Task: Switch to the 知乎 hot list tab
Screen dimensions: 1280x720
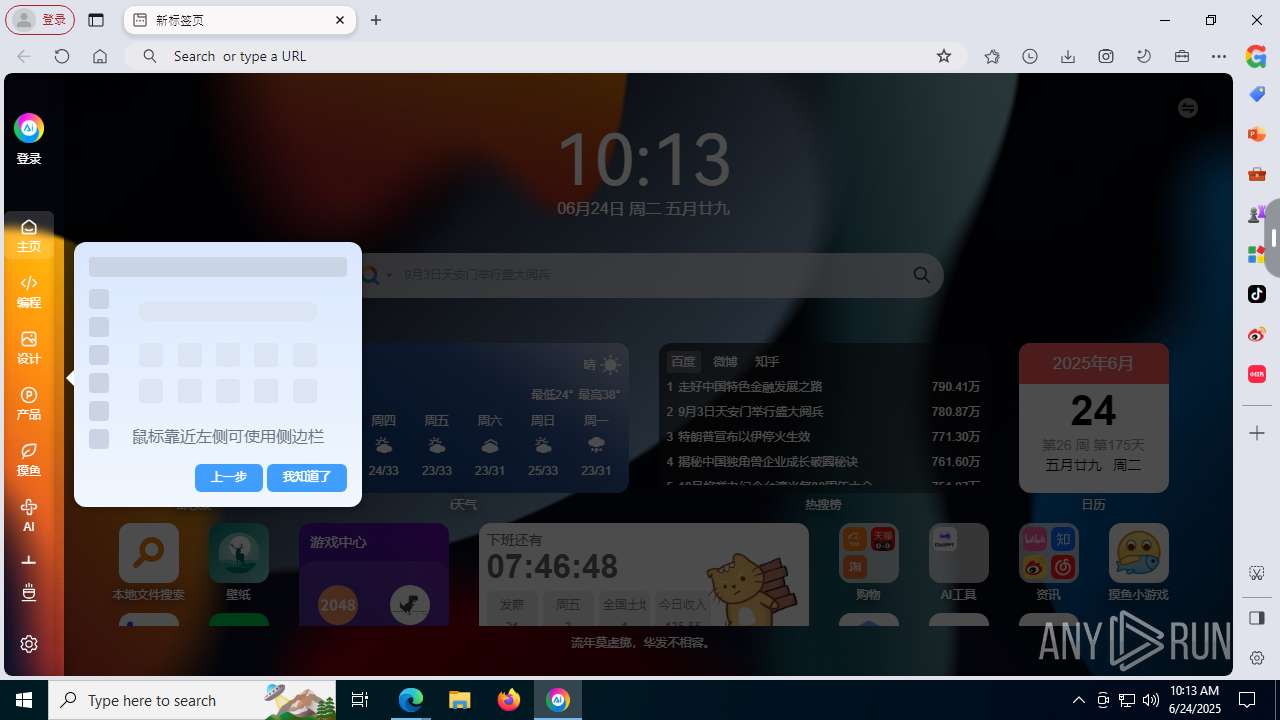Action: (x=767, y=362)
